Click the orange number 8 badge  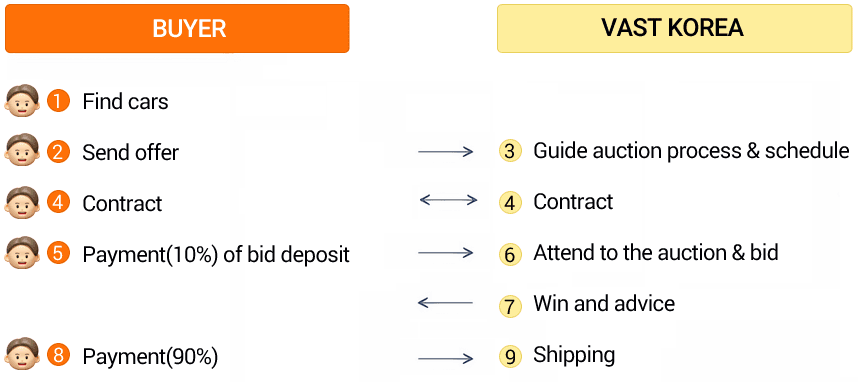[x=58, y=356]
